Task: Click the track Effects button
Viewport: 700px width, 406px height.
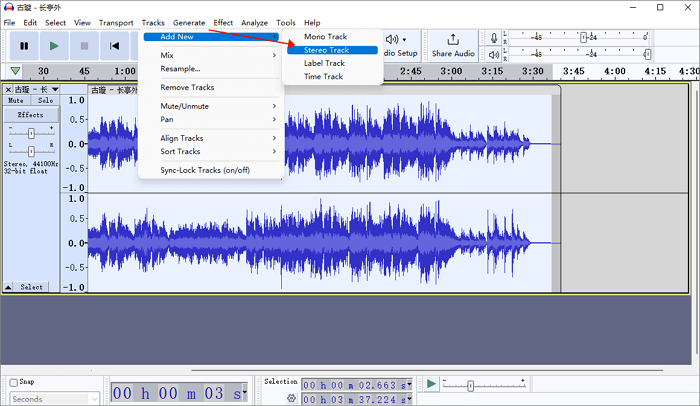Action: (x=30, y=115)
